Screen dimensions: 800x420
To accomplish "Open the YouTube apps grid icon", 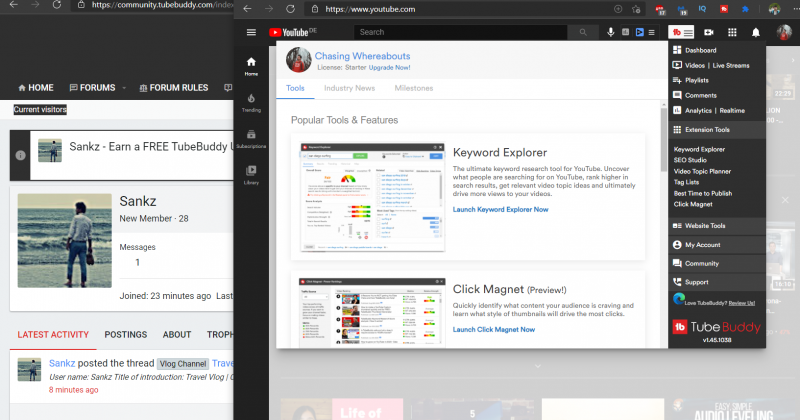I will (732, 32).
